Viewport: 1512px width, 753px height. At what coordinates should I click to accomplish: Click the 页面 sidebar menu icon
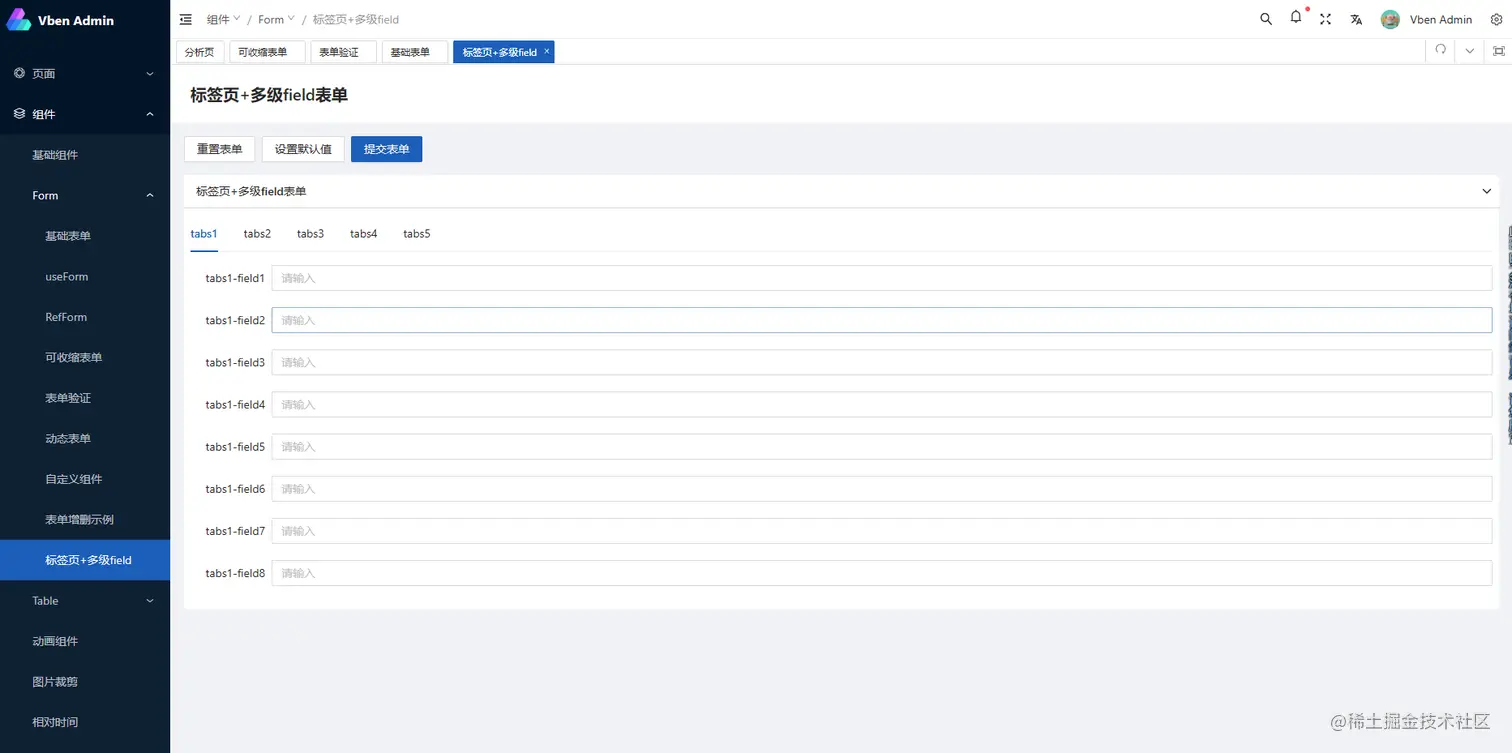pos(19,73)
